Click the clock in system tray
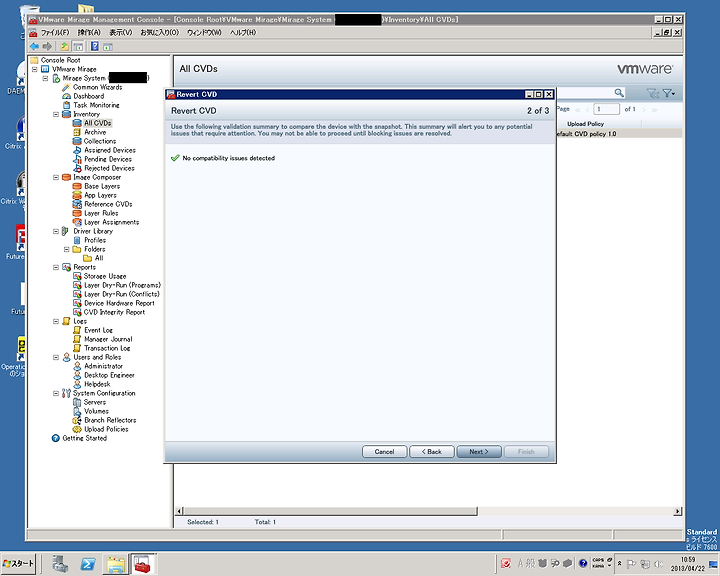The width and height of the screenshot is (720, 576). click(x=687, y=564)
